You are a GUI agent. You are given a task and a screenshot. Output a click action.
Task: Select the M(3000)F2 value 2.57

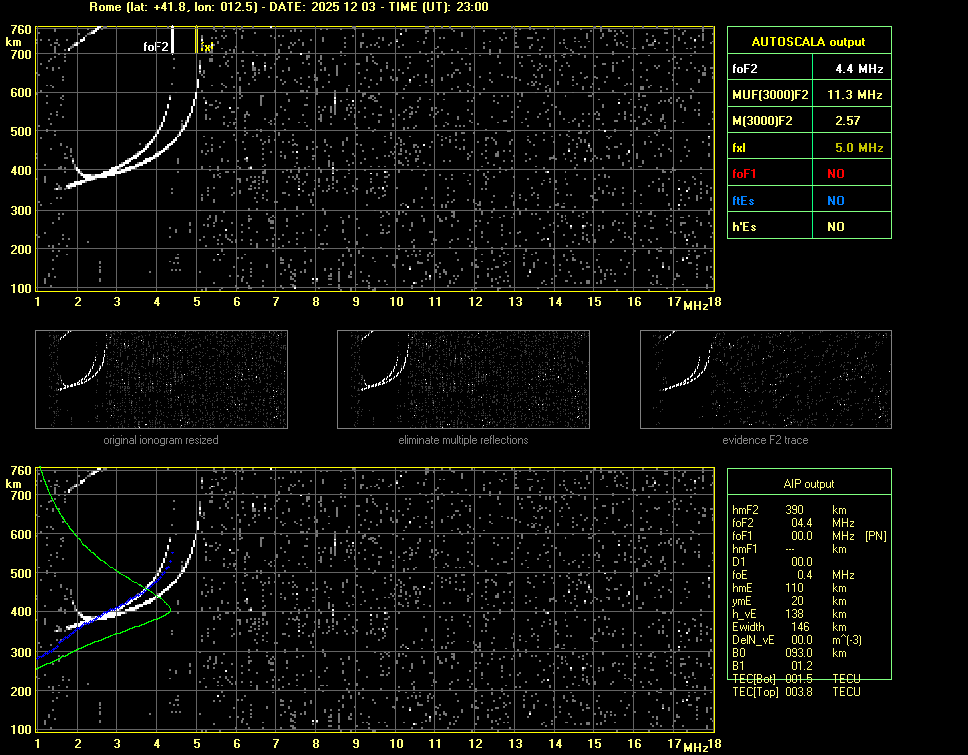[847, 121]
